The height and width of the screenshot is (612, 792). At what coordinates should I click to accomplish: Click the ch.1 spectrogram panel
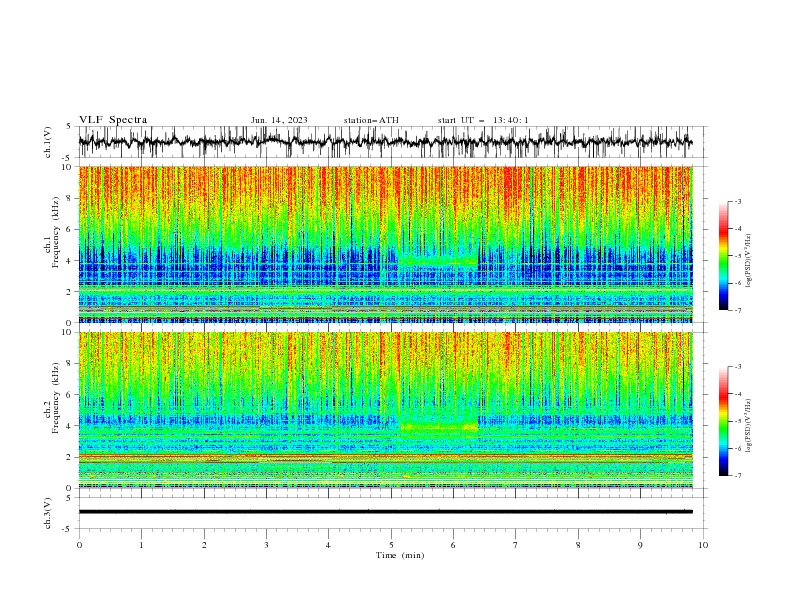[x=385, y=244]
